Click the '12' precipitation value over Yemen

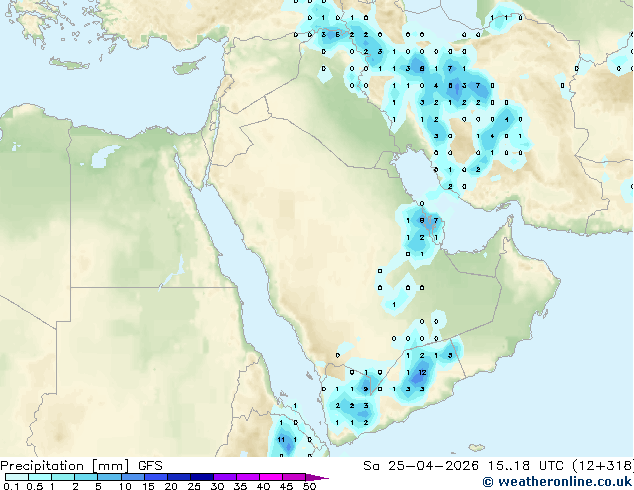[x=422, y=372]
